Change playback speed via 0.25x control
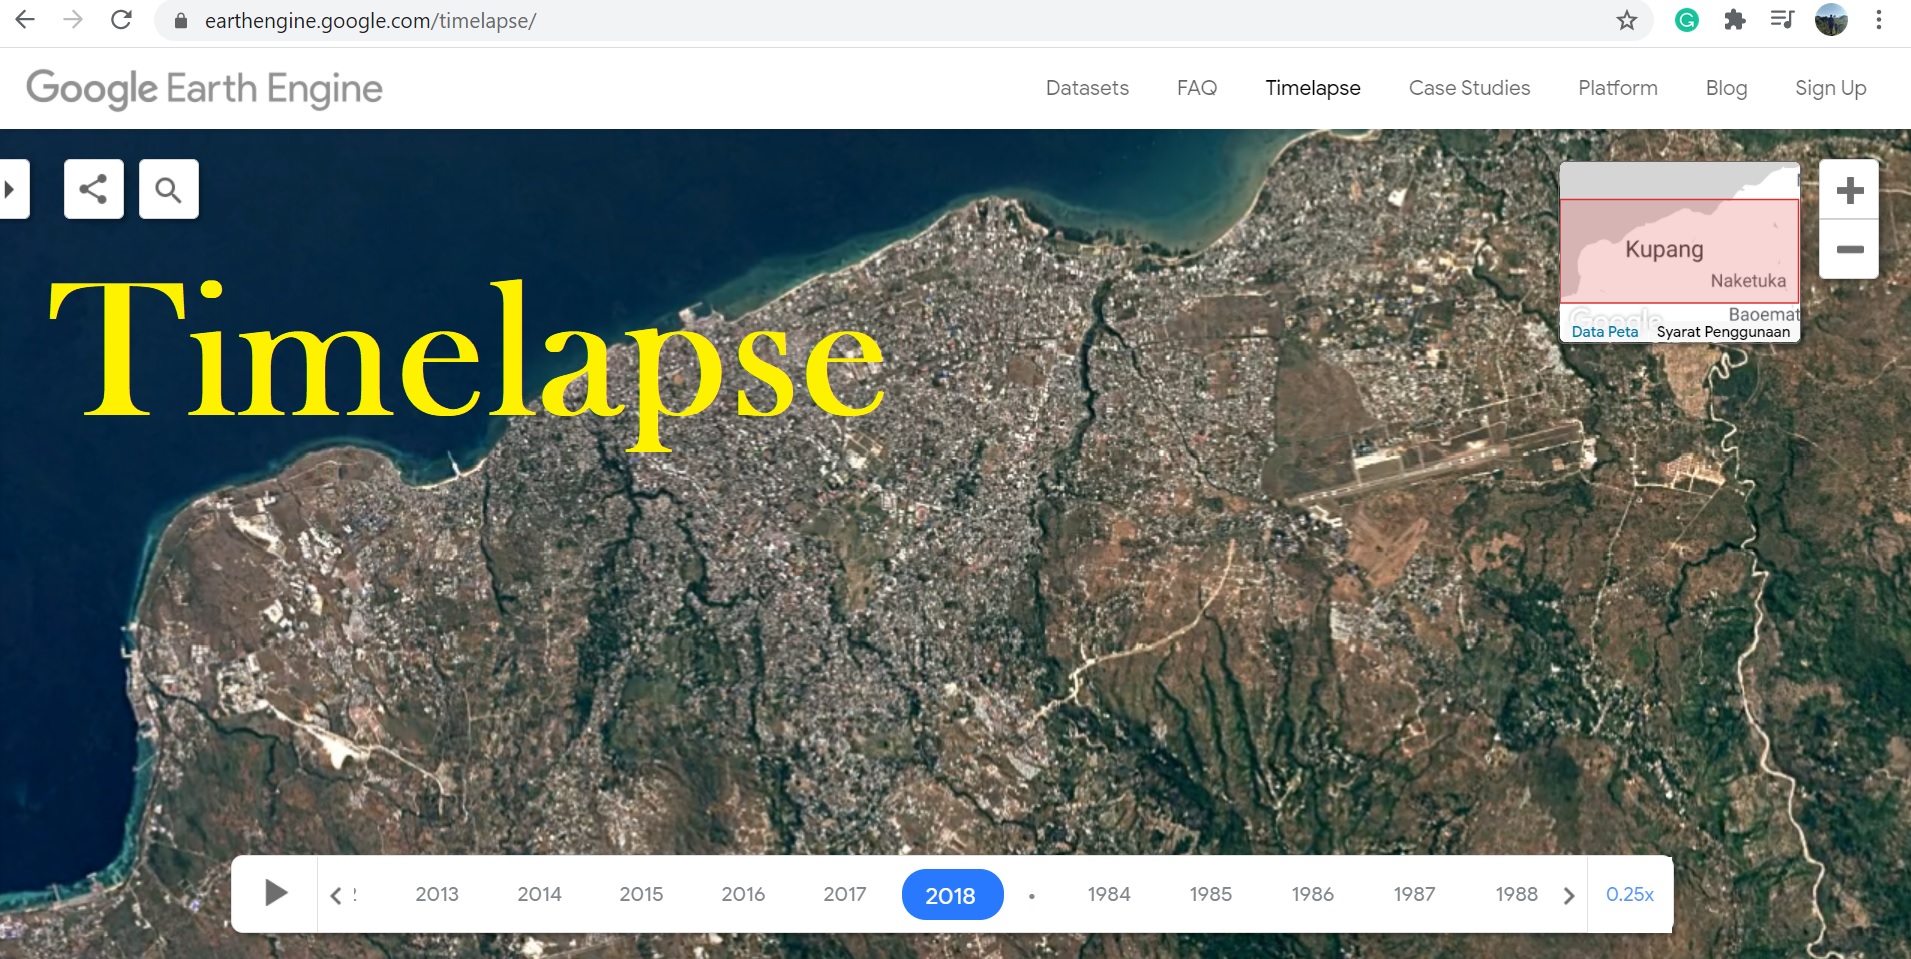The height and width of the screenshot is (959, 1911). tap(1628, 894)
